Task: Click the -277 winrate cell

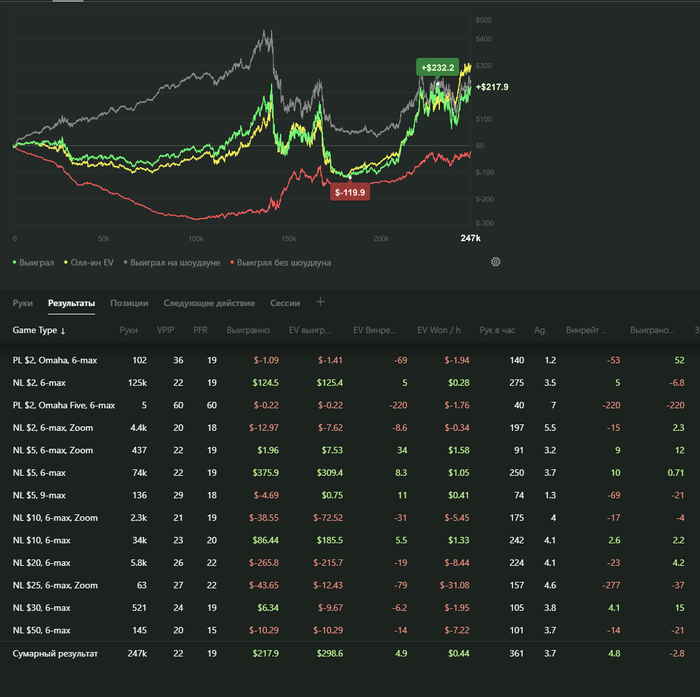Action: 611,585
